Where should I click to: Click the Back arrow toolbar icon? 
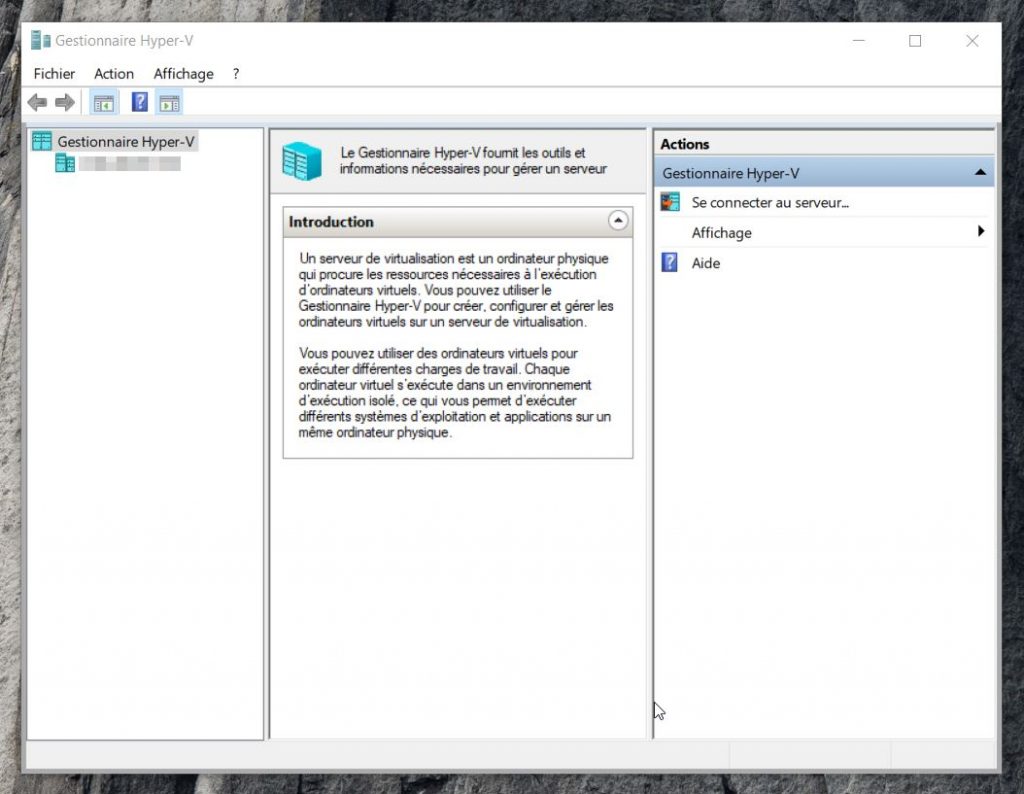[37, 103]
